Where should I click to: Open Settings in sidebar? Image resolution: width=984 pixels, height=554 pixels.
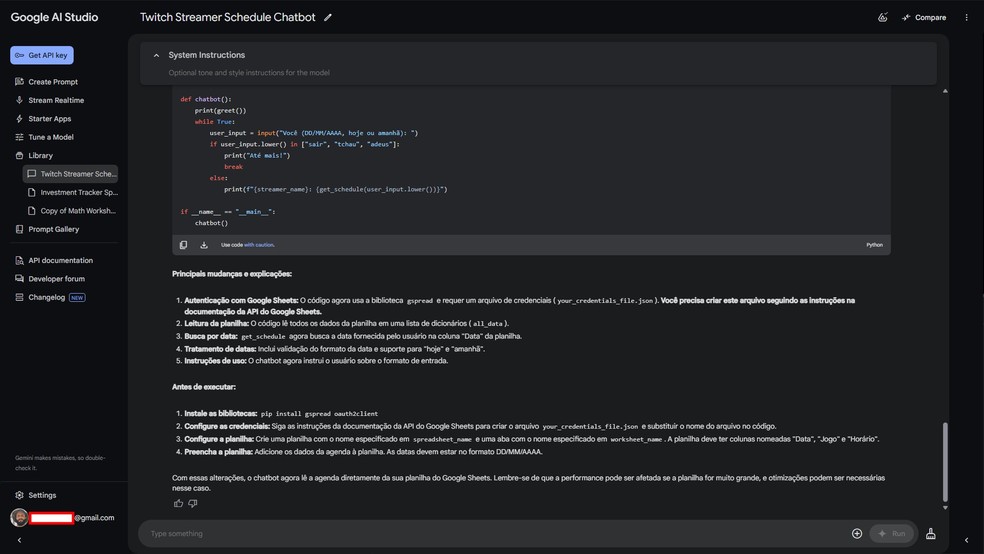coord(42,495)
